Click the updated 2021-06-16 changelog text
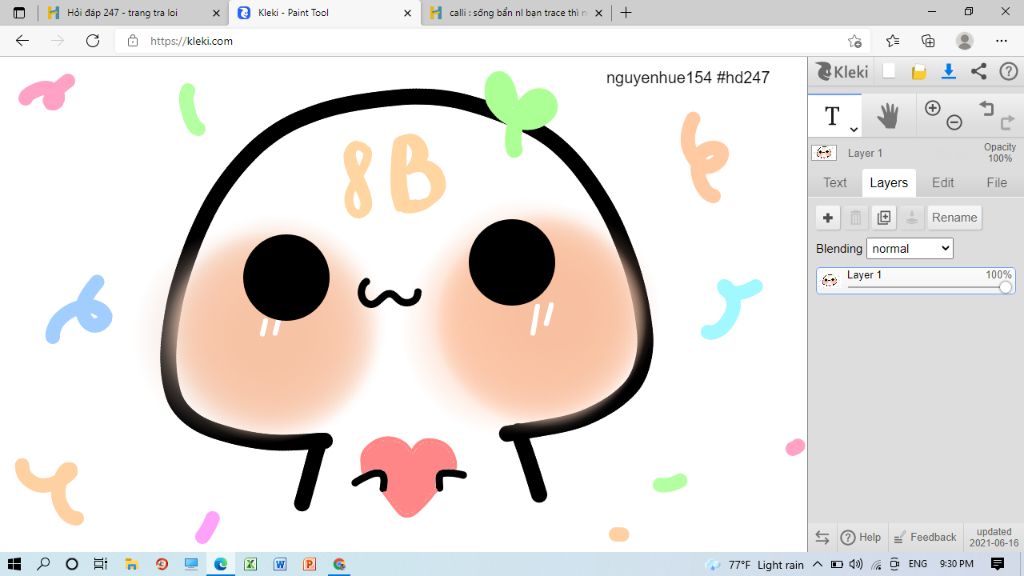 pyautogui.click(x=994, y=537)
